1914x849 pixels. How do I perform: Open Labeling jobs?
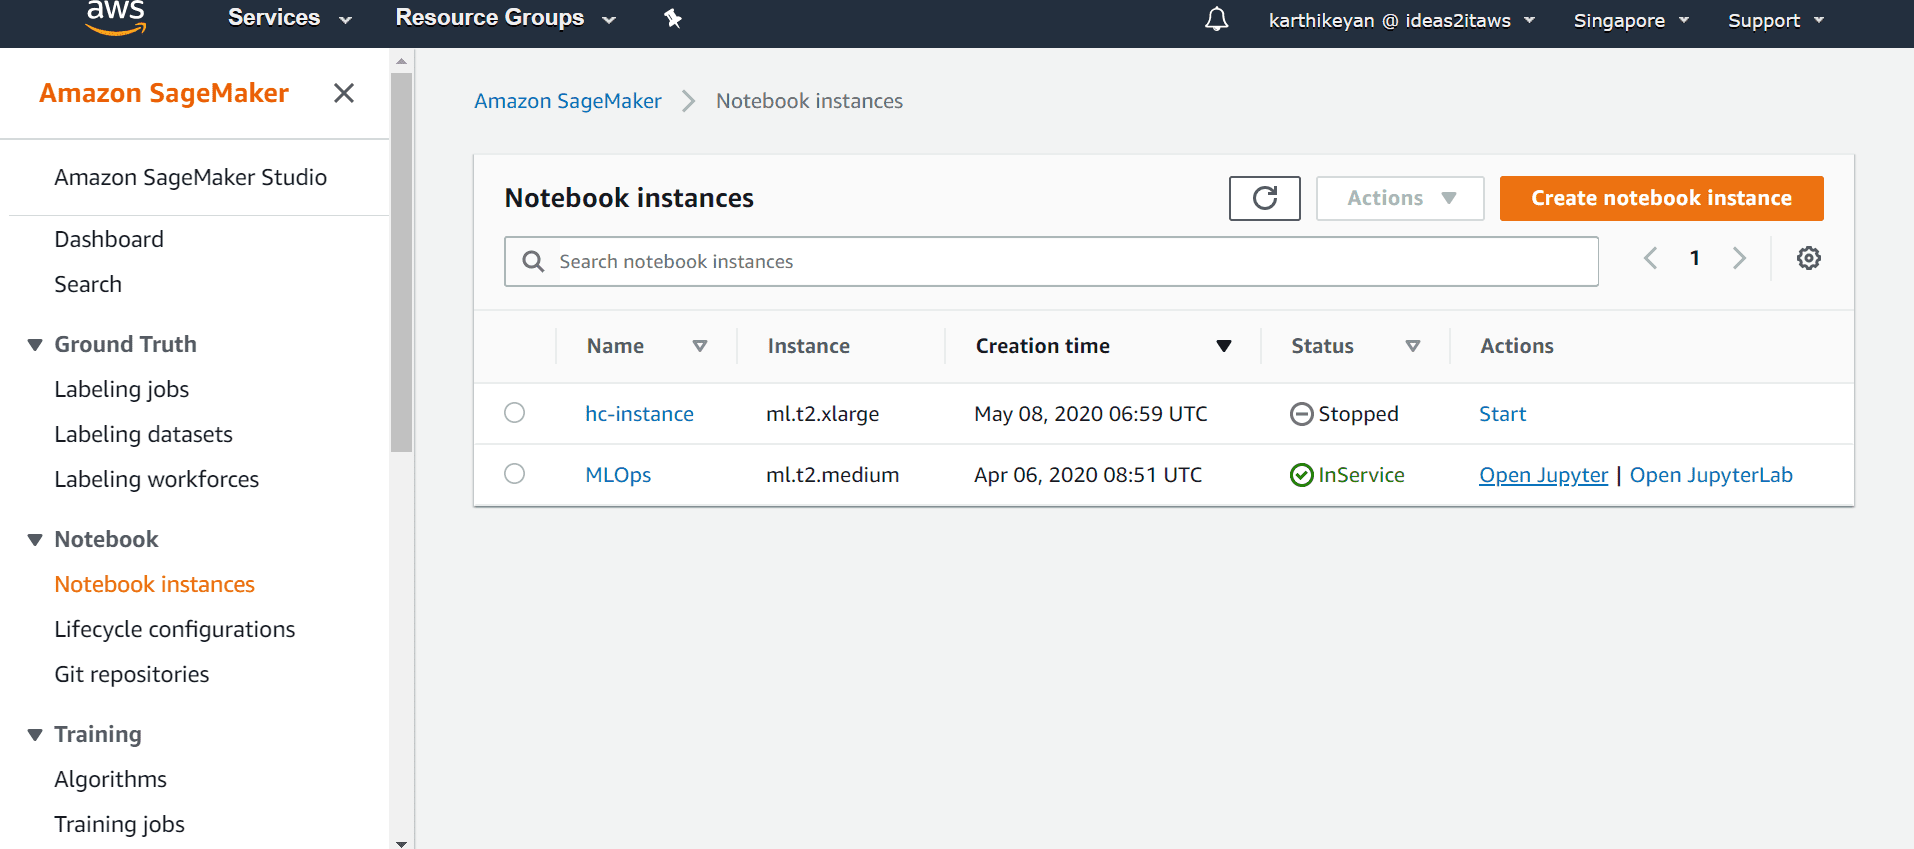[x=121, y=389]
